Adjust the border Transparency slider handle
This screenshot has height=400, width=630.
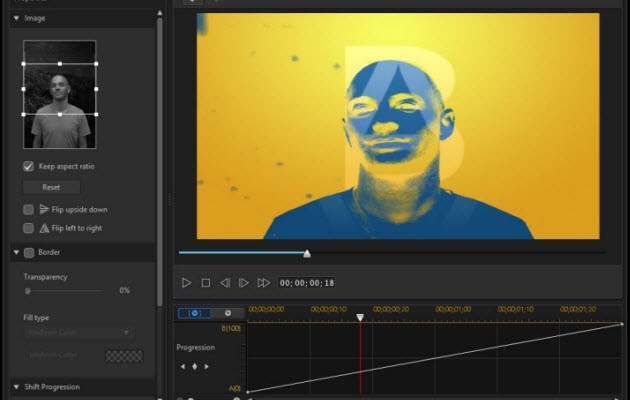tap(27, 291)
